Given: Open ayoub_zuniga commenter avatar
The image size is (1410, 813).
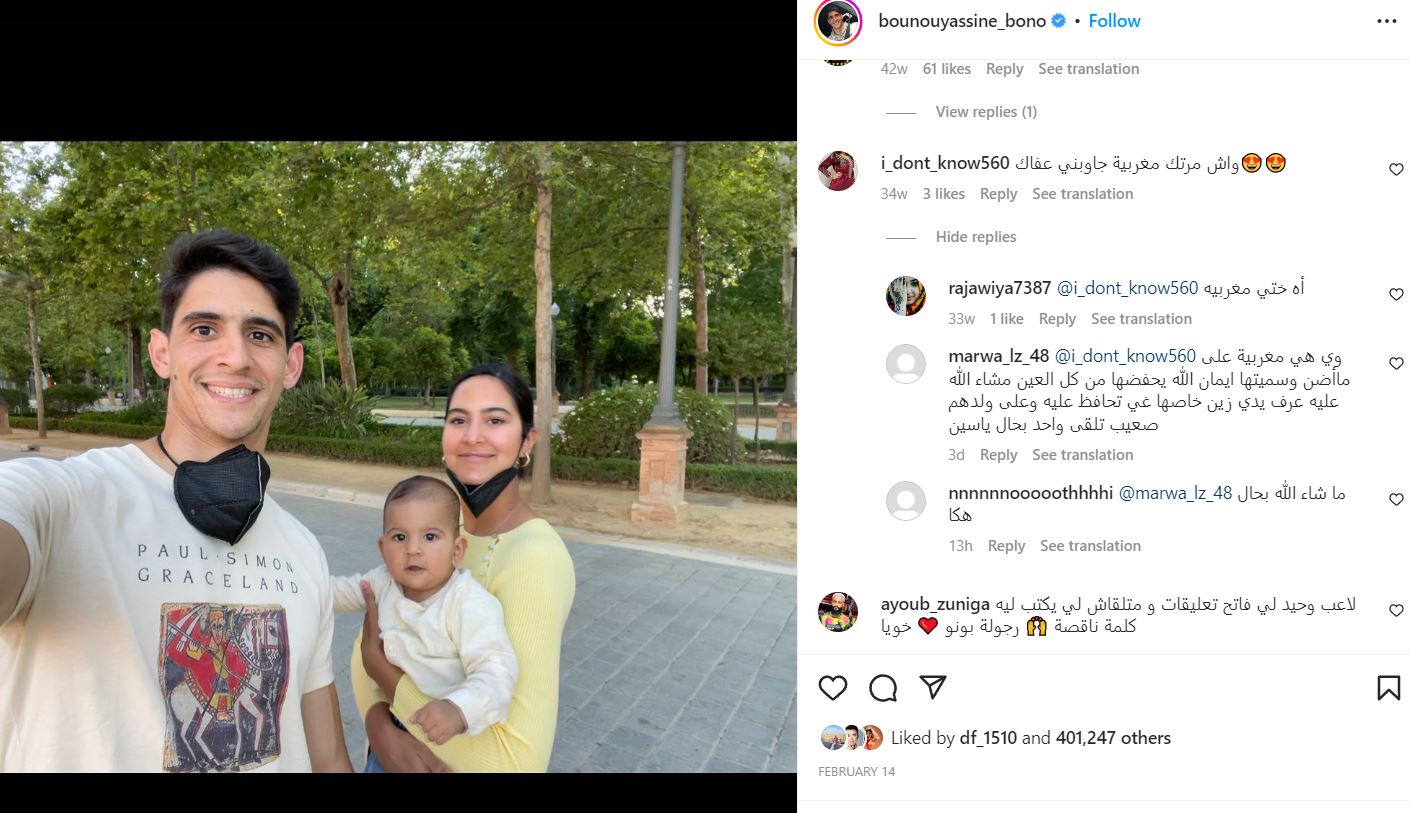Looking at the screenshot, I should (837, 612).
